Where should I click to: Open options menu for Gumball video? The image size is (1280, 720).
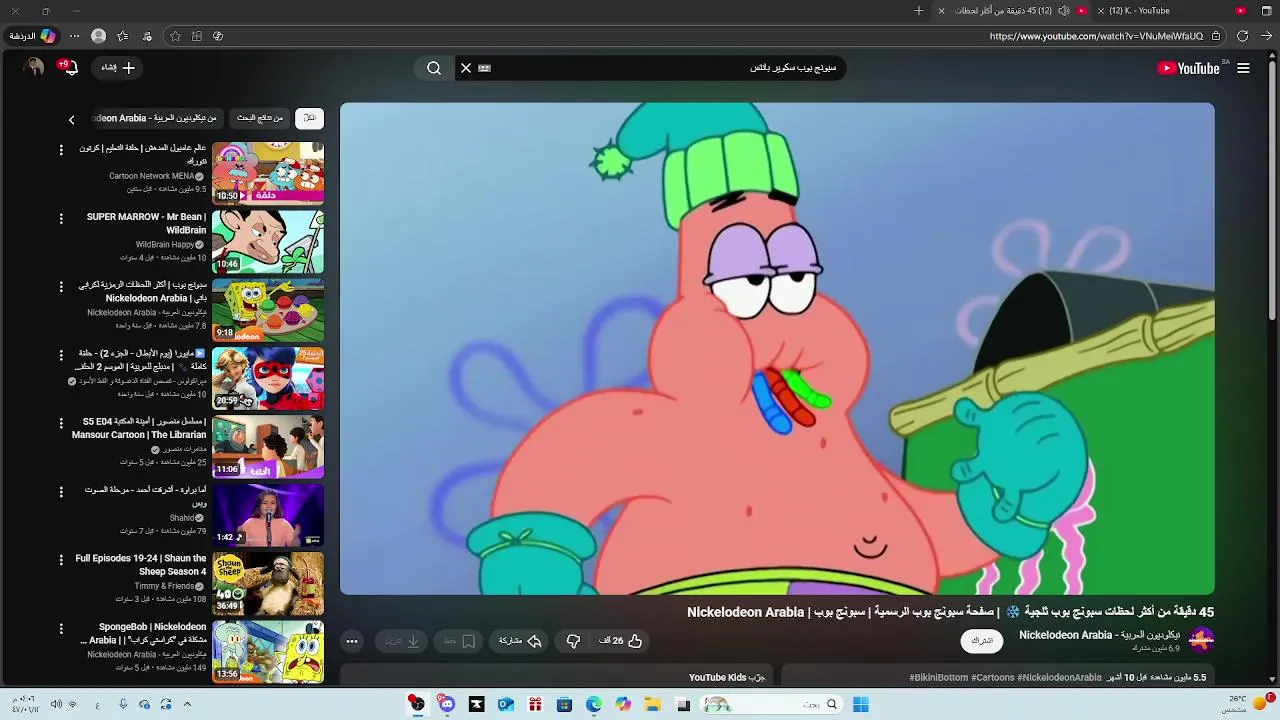pyautogui.click(x=61, y=150)
